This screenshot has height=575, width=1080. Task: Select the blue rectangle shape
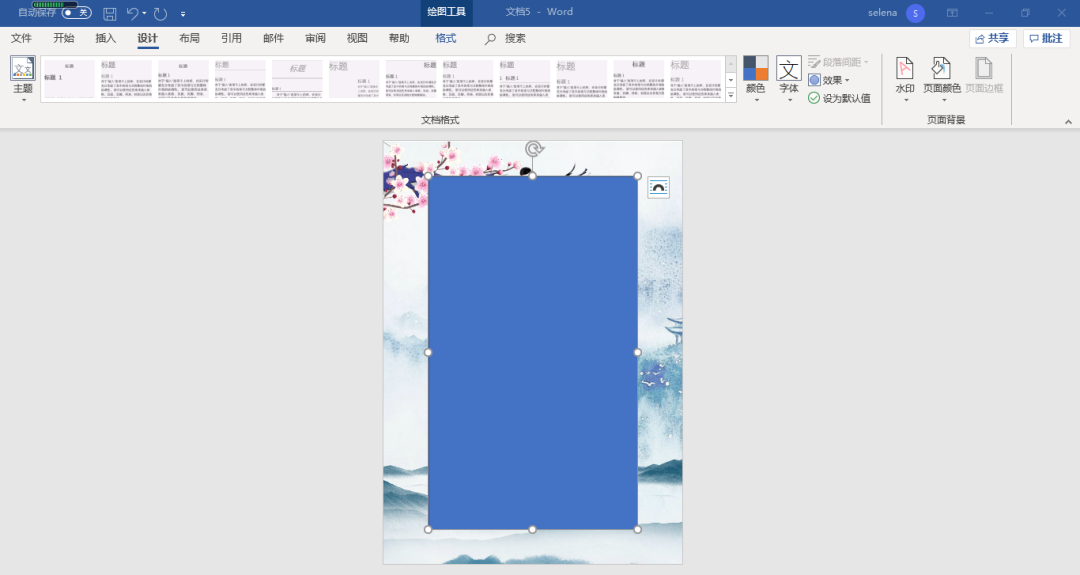pos(532,353)
